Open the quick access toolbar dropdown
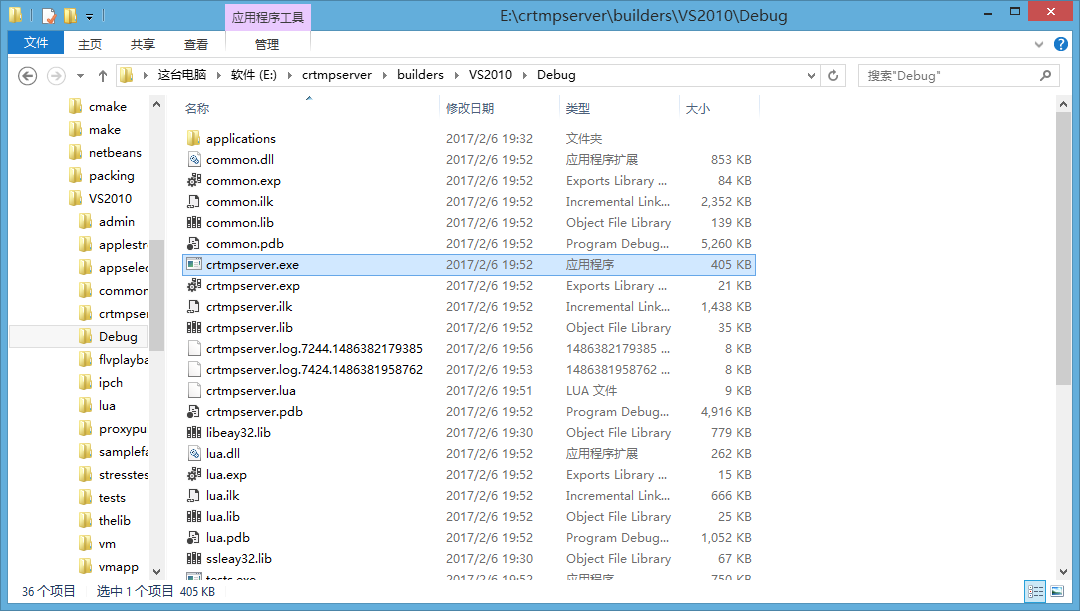The width and height of the screenshot is (1080, 611). (x=90, y=16)
